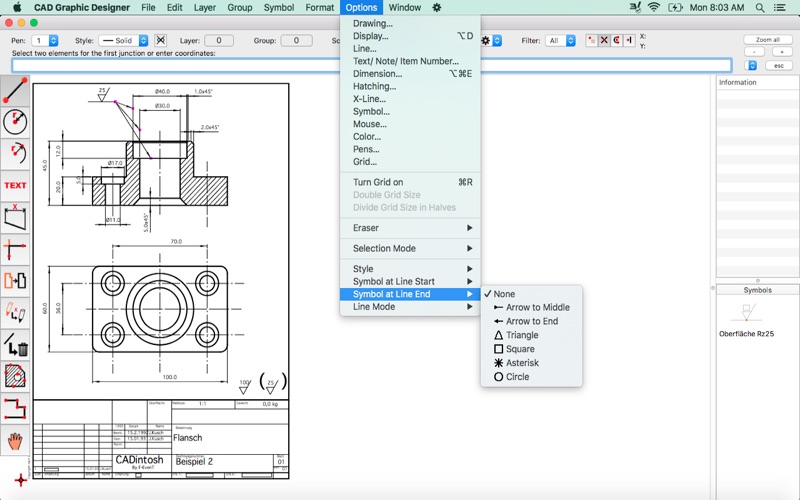Click the Zoom all button
800x500 pixels.
pyautogui.click(x=768, y=40)
